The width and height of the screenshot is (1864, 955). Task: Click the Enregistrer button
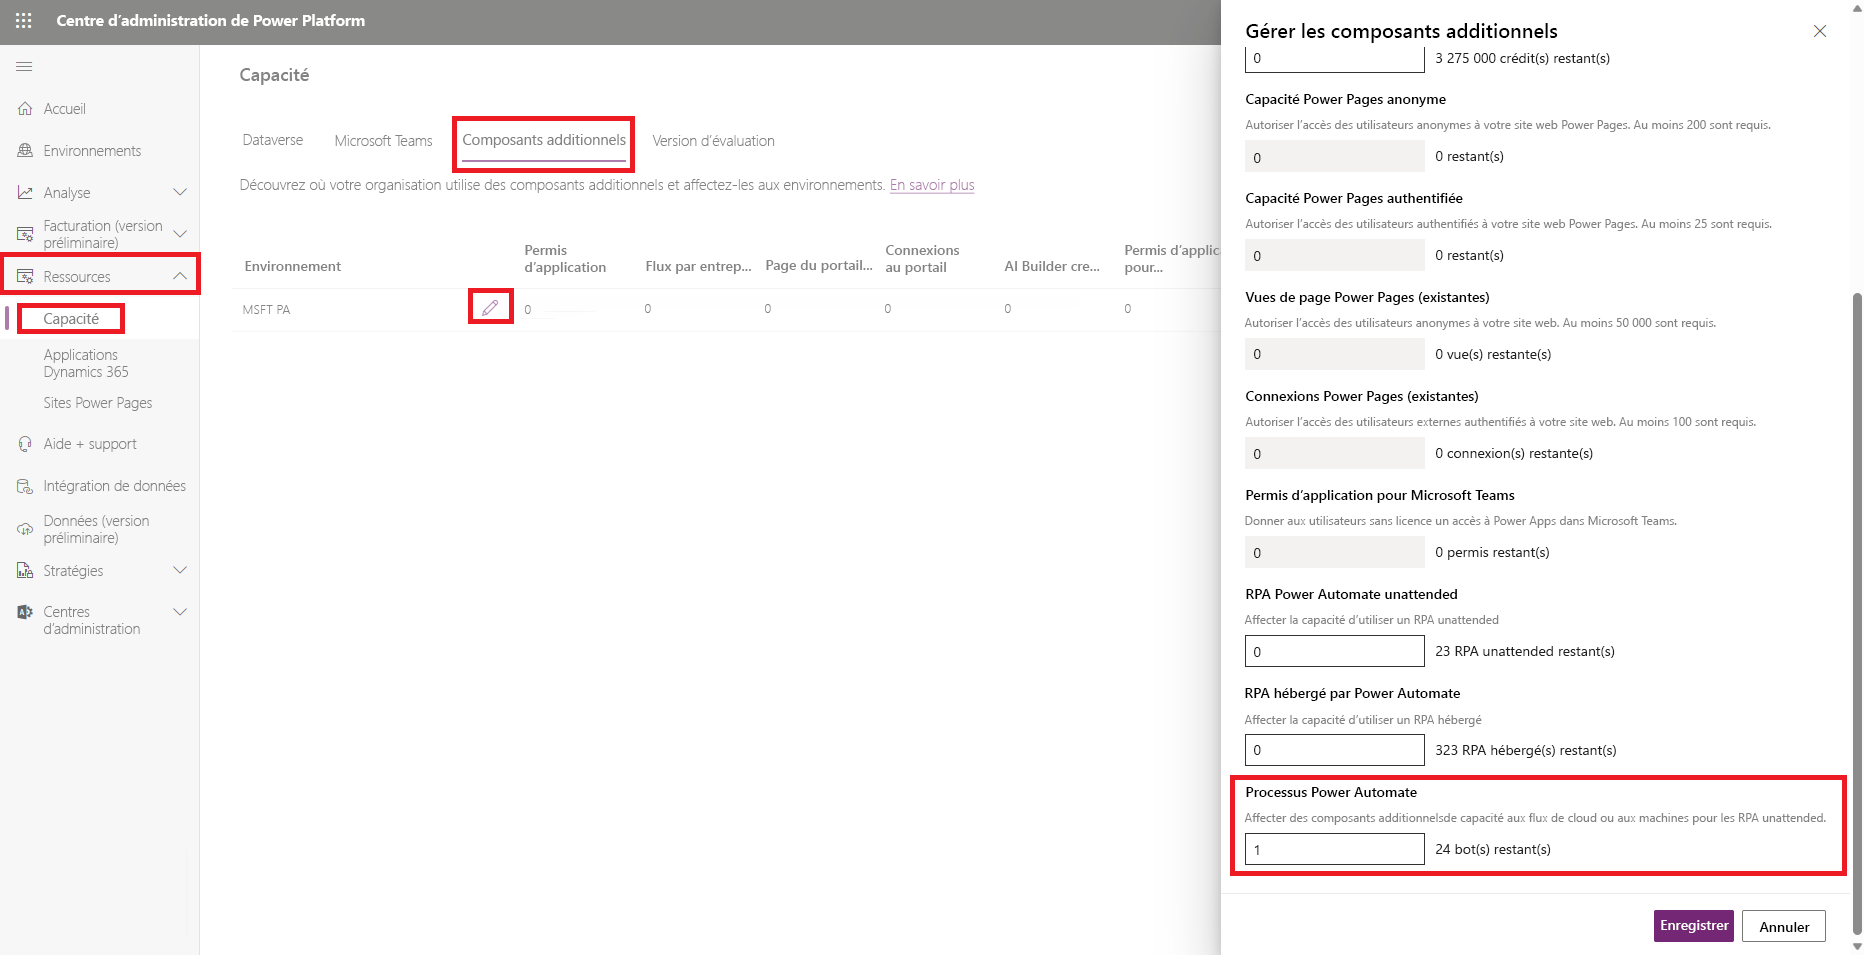tap(1694, 926)
